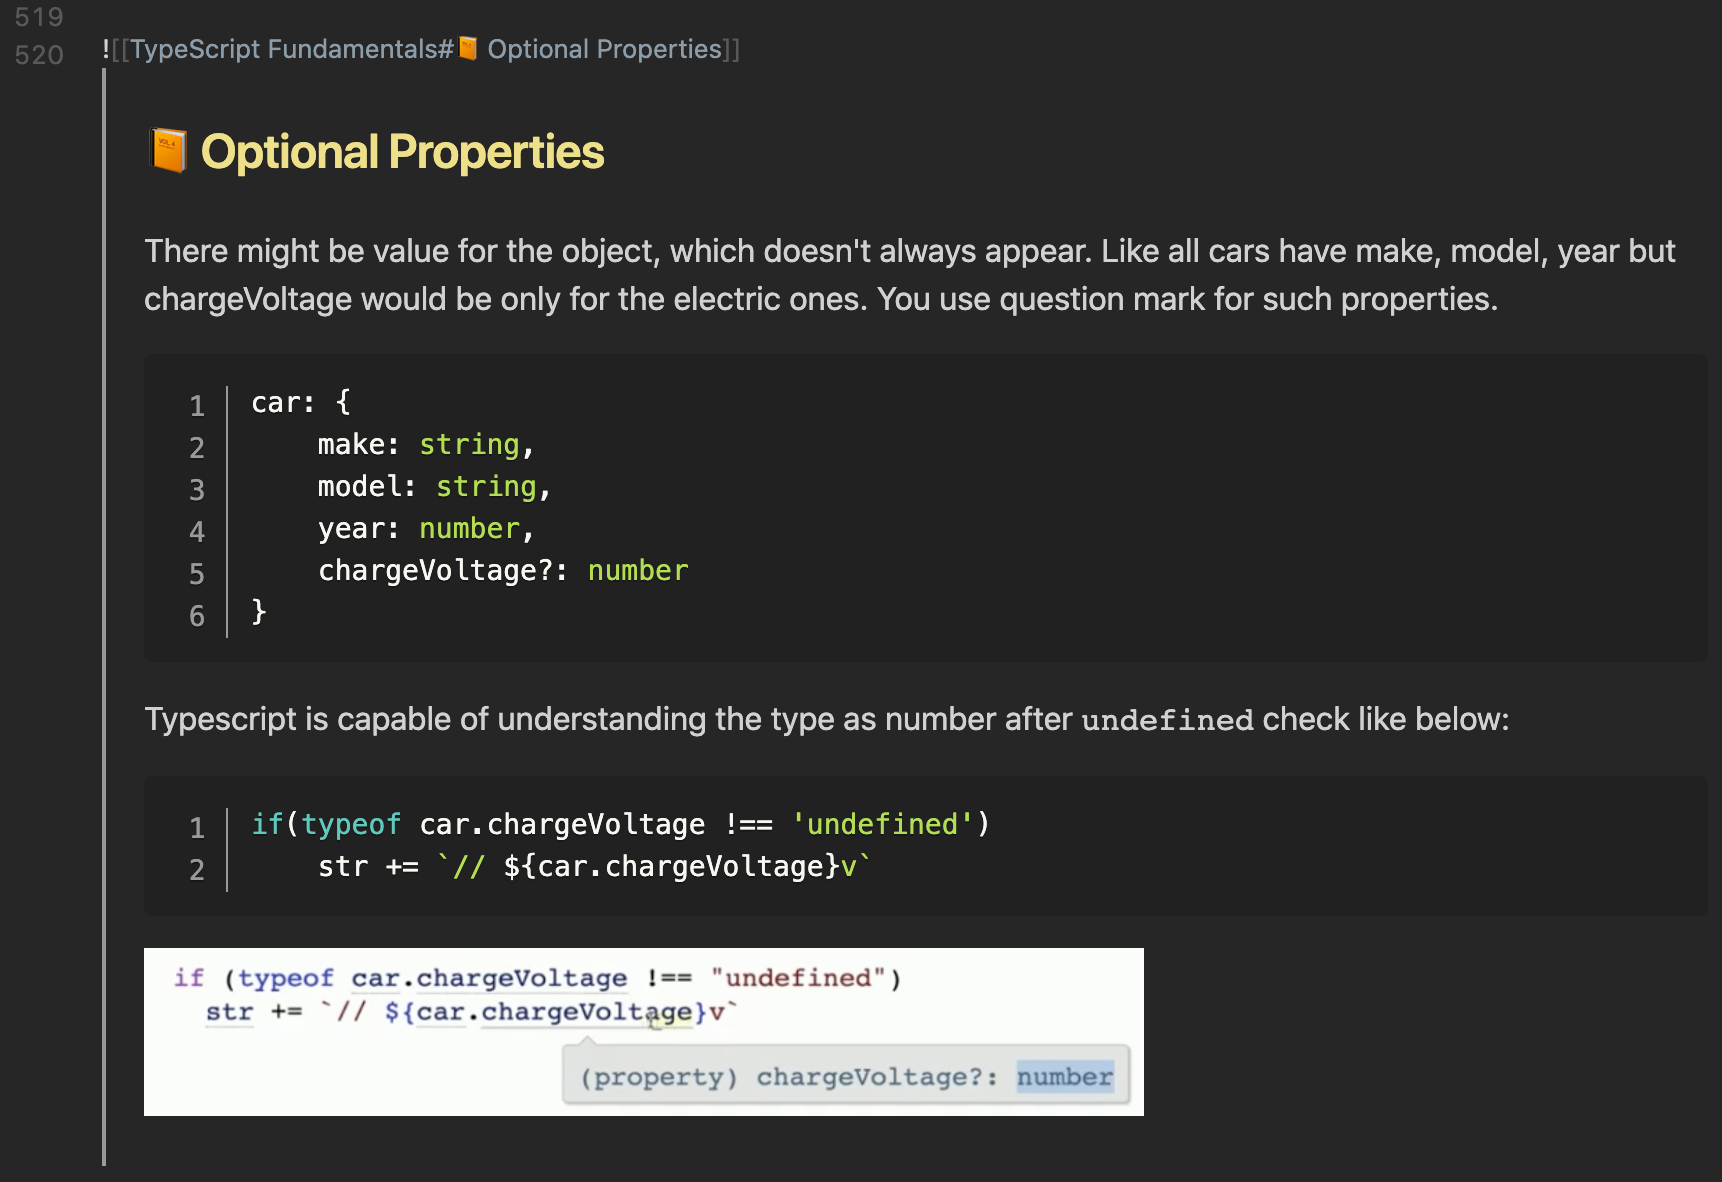Click the highlighted 'number' in the tooltip image

click(1065, 1077)
